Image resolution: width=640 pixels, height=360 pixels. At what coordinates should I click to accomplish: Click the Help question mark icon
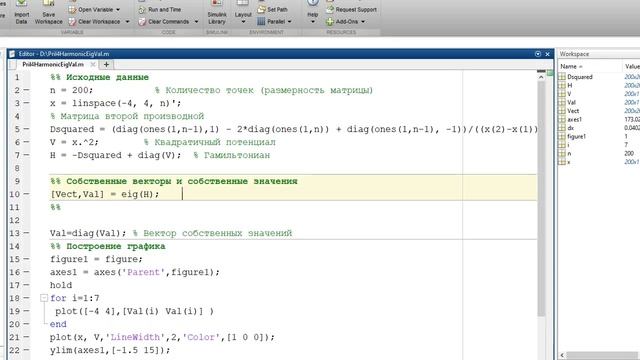[313, 3]
